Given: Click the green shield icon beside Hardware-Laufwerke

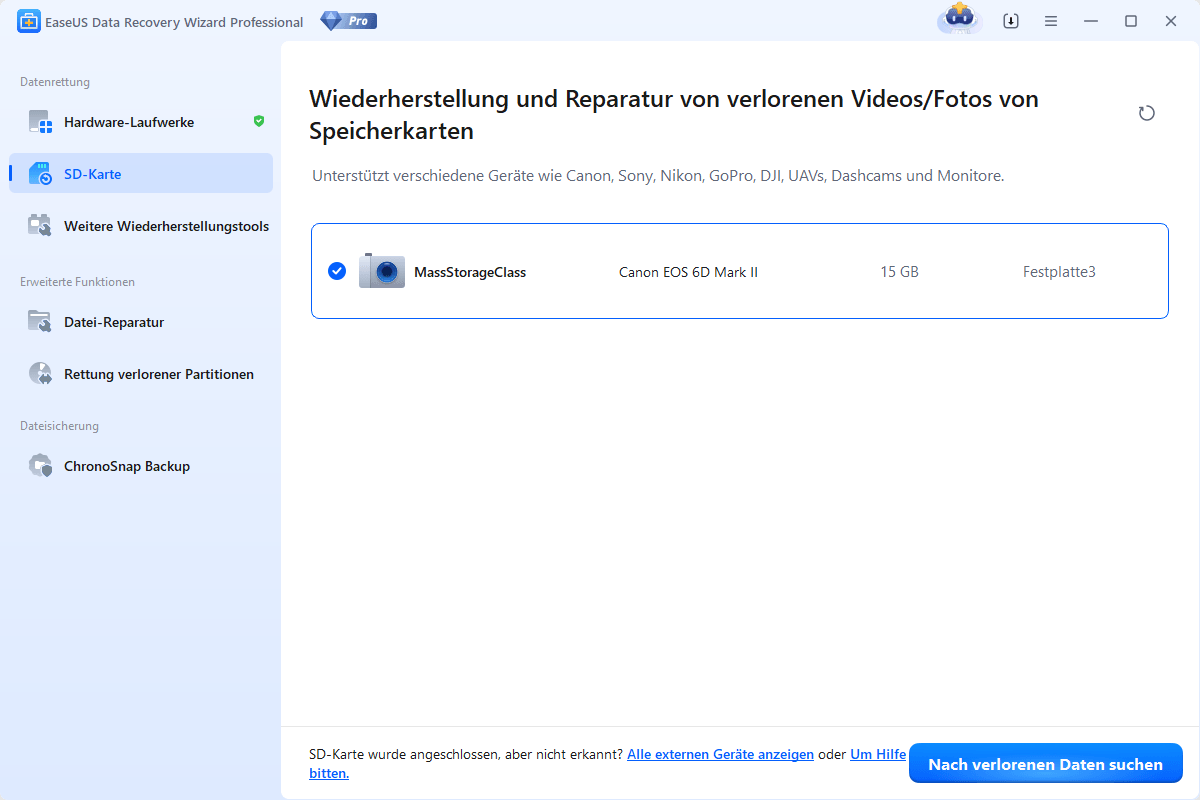Looking at the screenshot, I should pyautogui.click(x=259, y=121).
